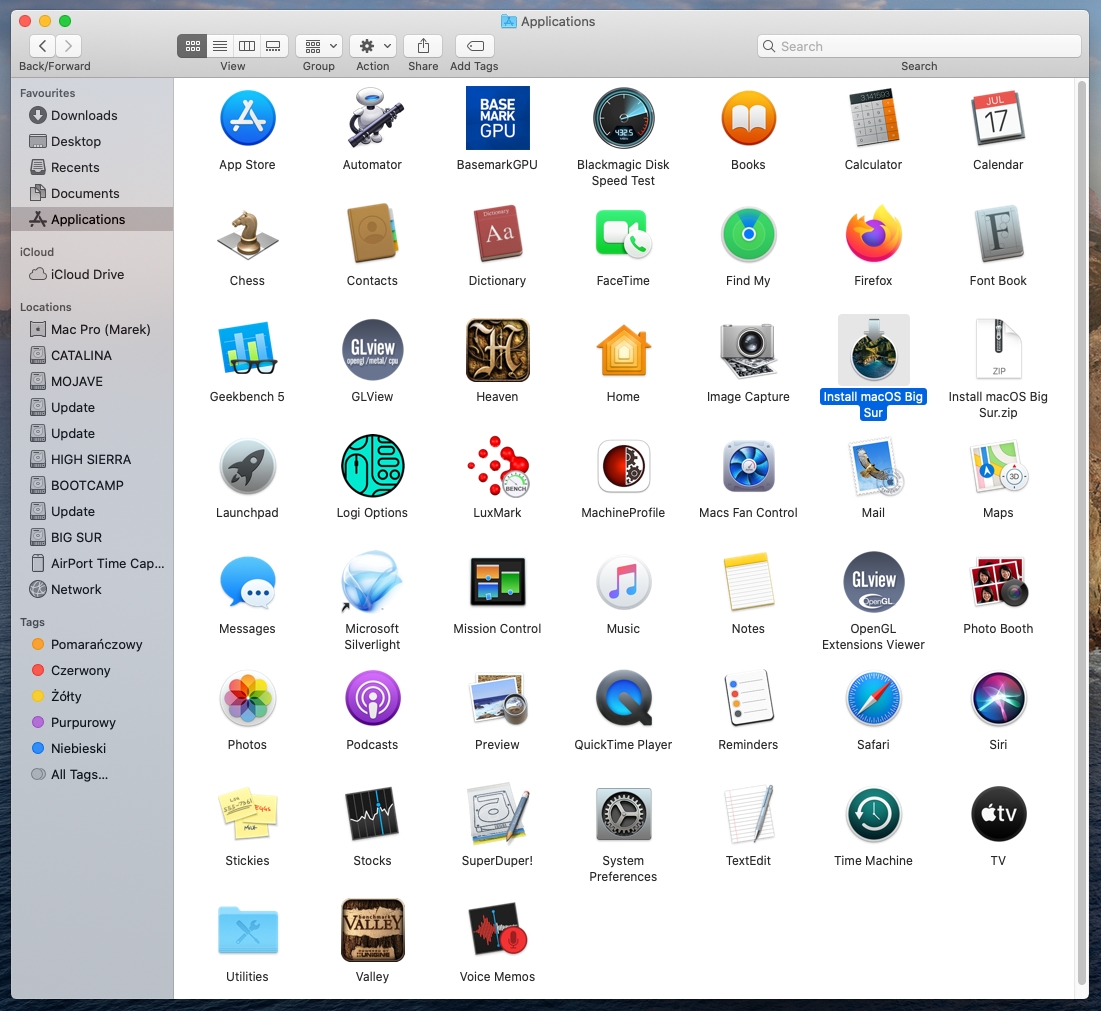1101x1011 pixels.
Task: Open Downloads in the sidebar
Action: click(93, 115)
